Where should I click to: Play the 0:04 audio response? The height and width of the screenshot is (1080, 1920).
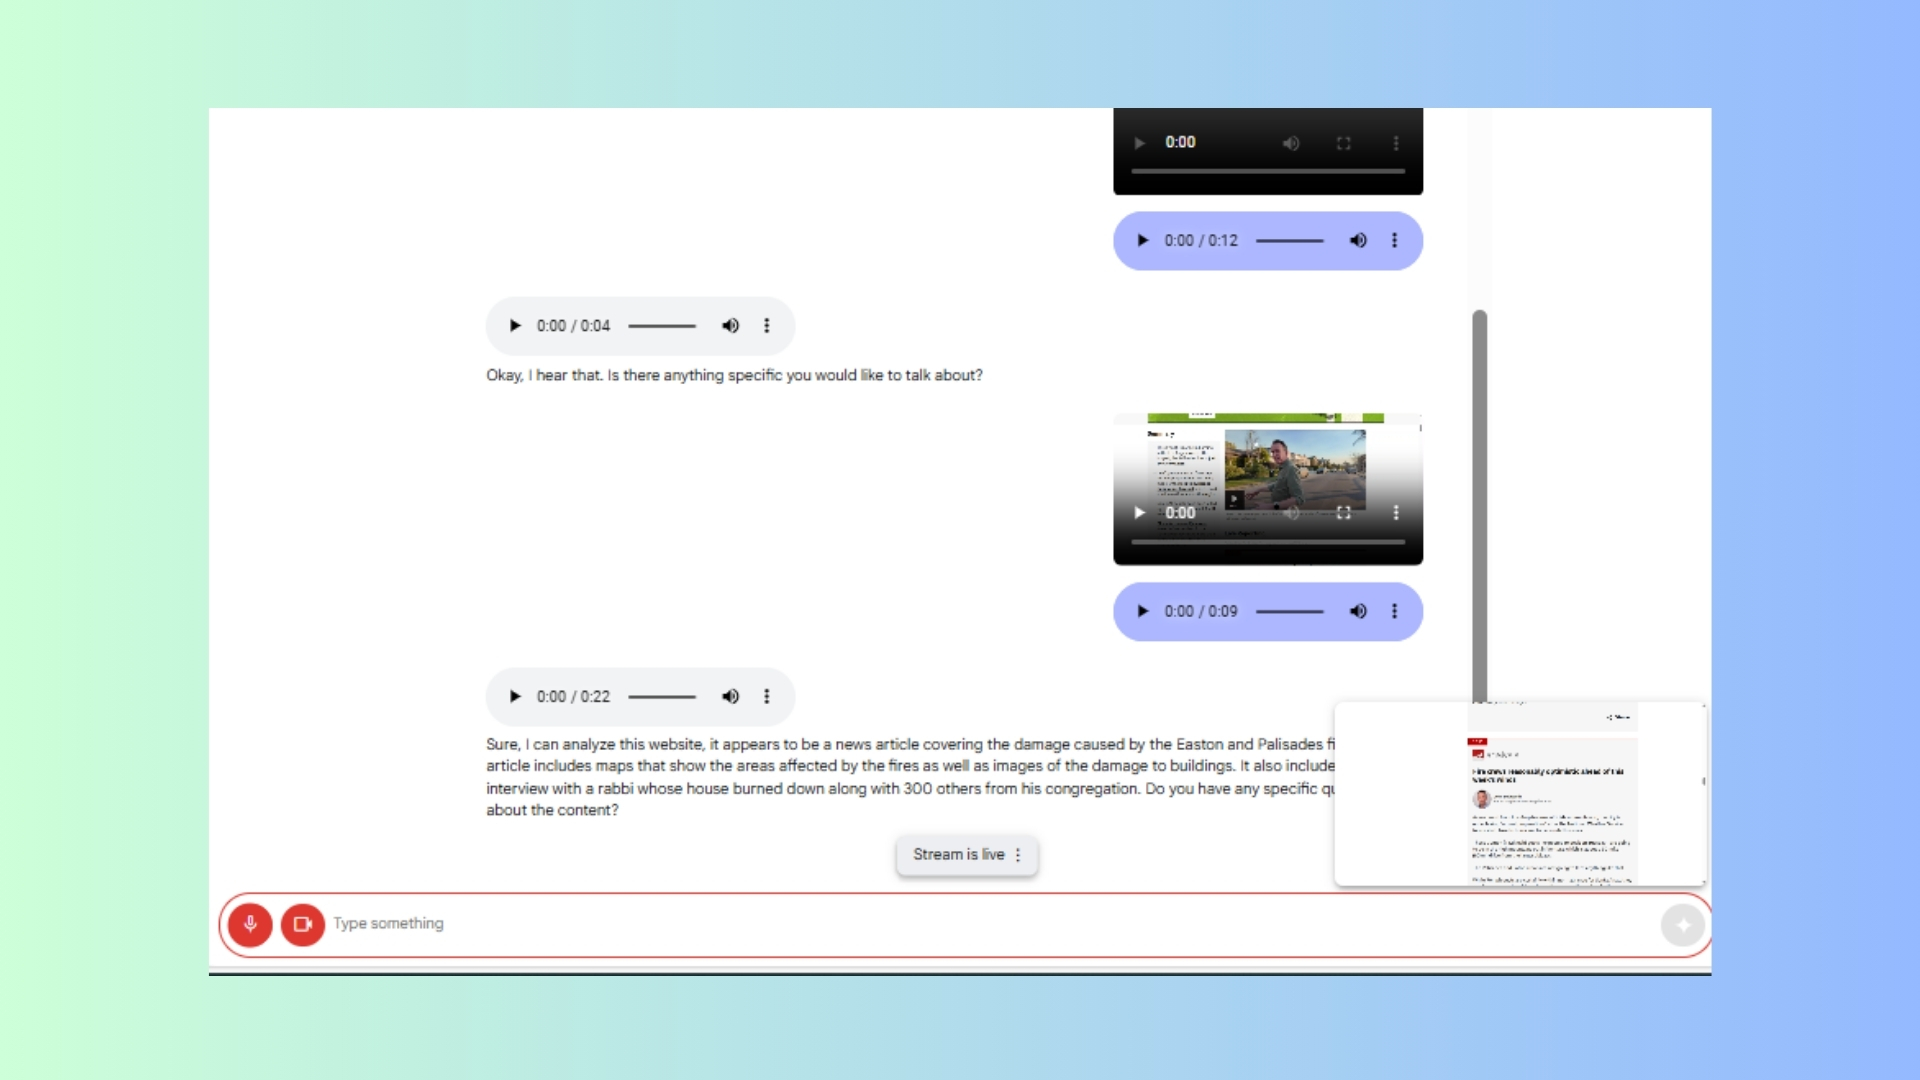tap(515, 326)
